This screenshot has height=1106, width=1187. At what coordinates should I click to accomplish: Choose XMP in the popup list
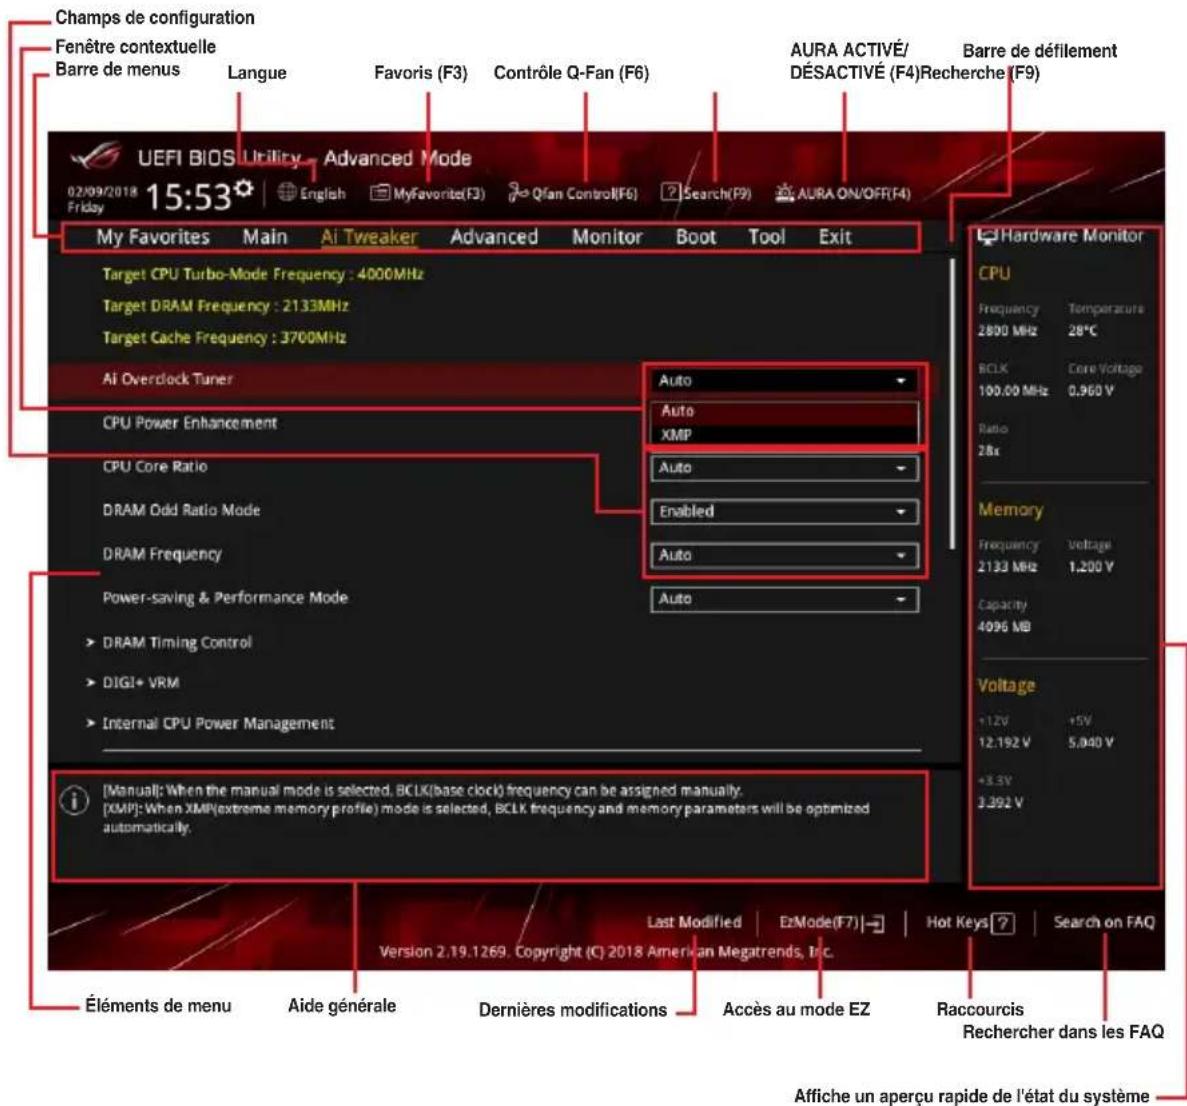point(784,435)
